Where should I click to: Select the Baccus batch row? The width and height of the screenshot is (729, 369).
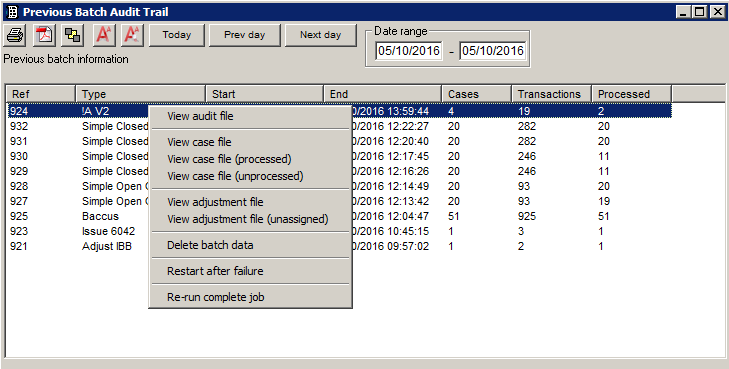339,216
